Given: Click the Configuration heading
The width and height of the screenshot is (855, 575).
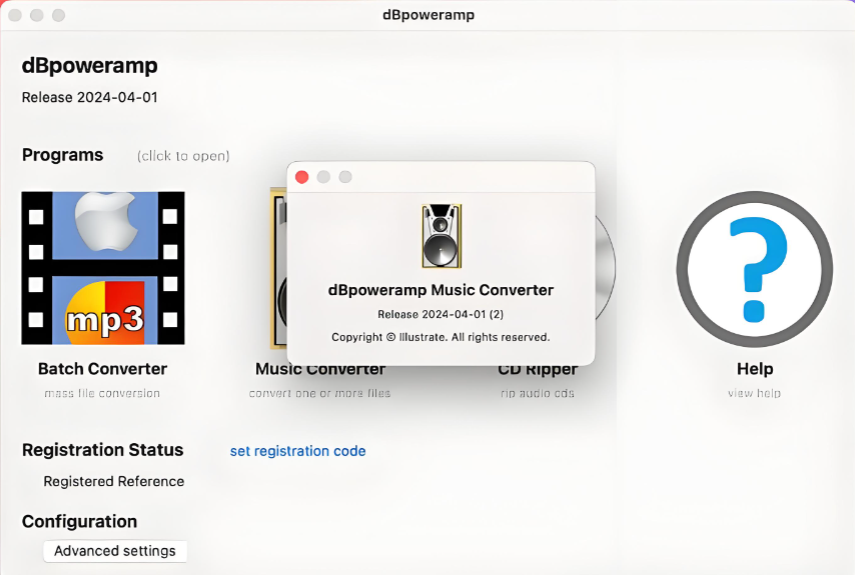Looking at the screenshot, I should 80,522.
